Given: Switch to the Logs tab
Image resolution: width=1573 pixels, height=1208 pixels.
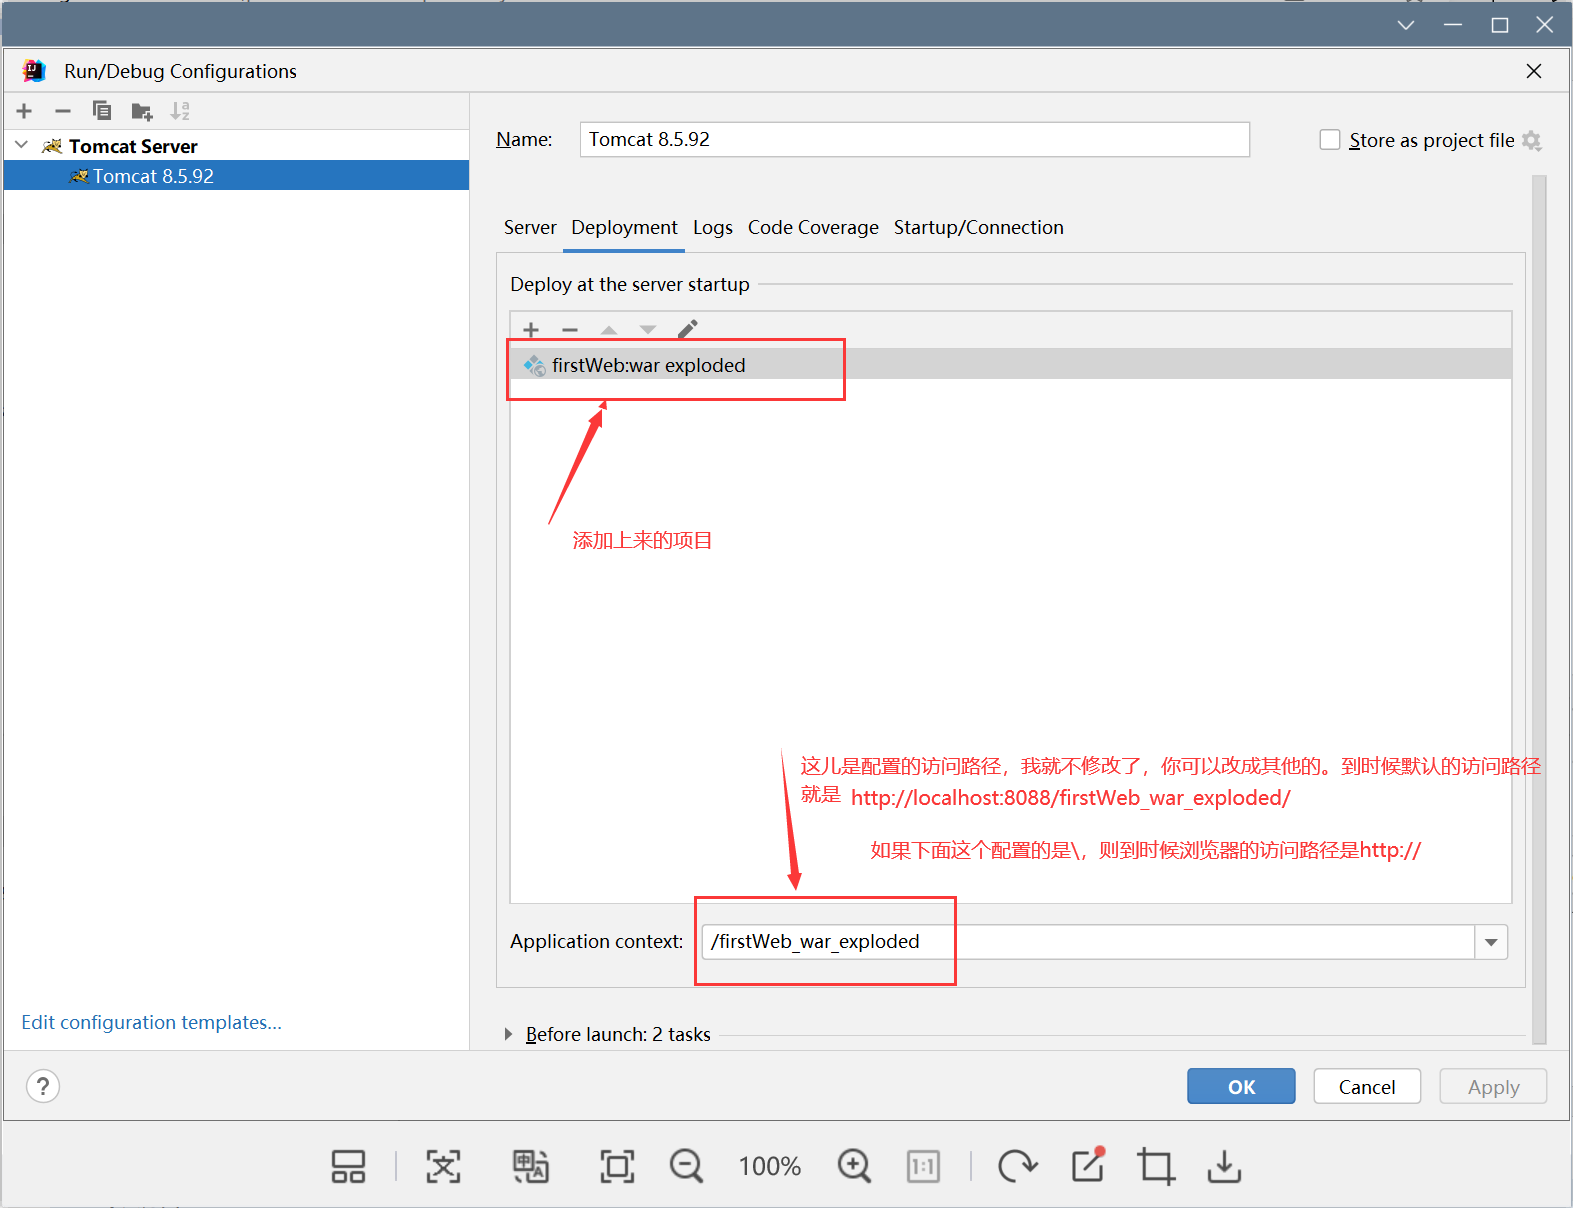Looking at the screenshot, I should coord(713,228).
